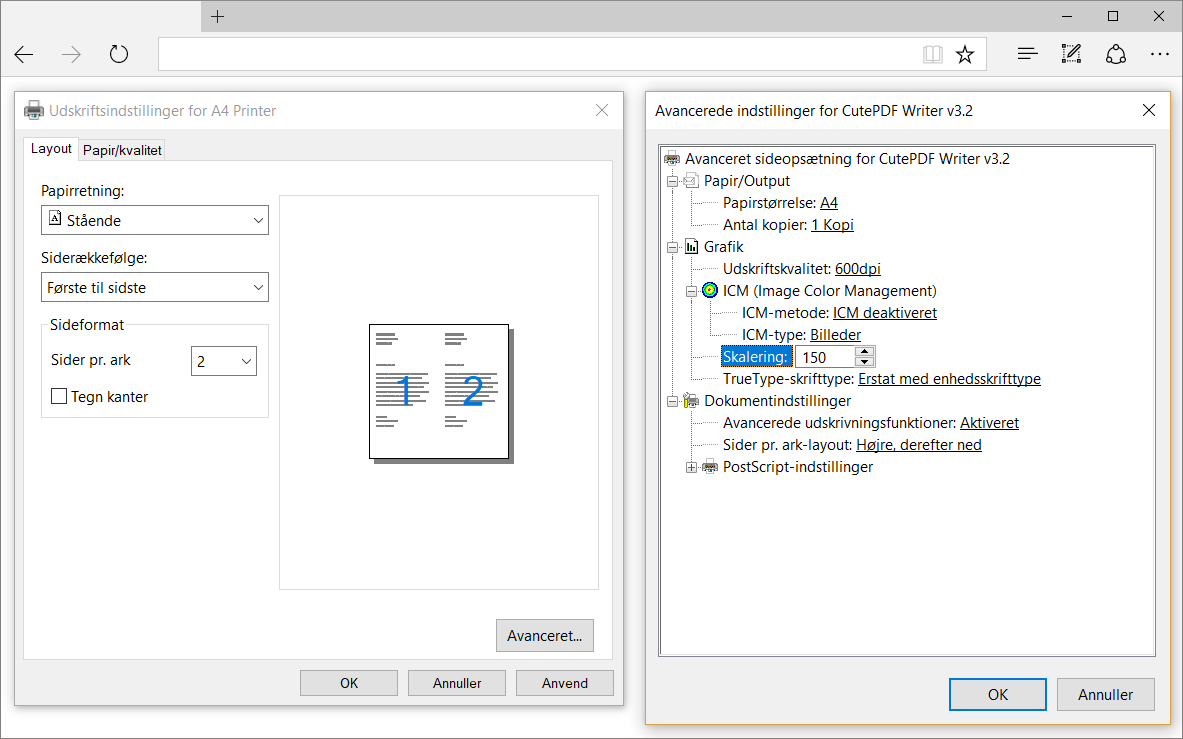The height and width of the screenshot is (739, 1183).
Task: Open reading view book icon
Action: pos(933,54)
